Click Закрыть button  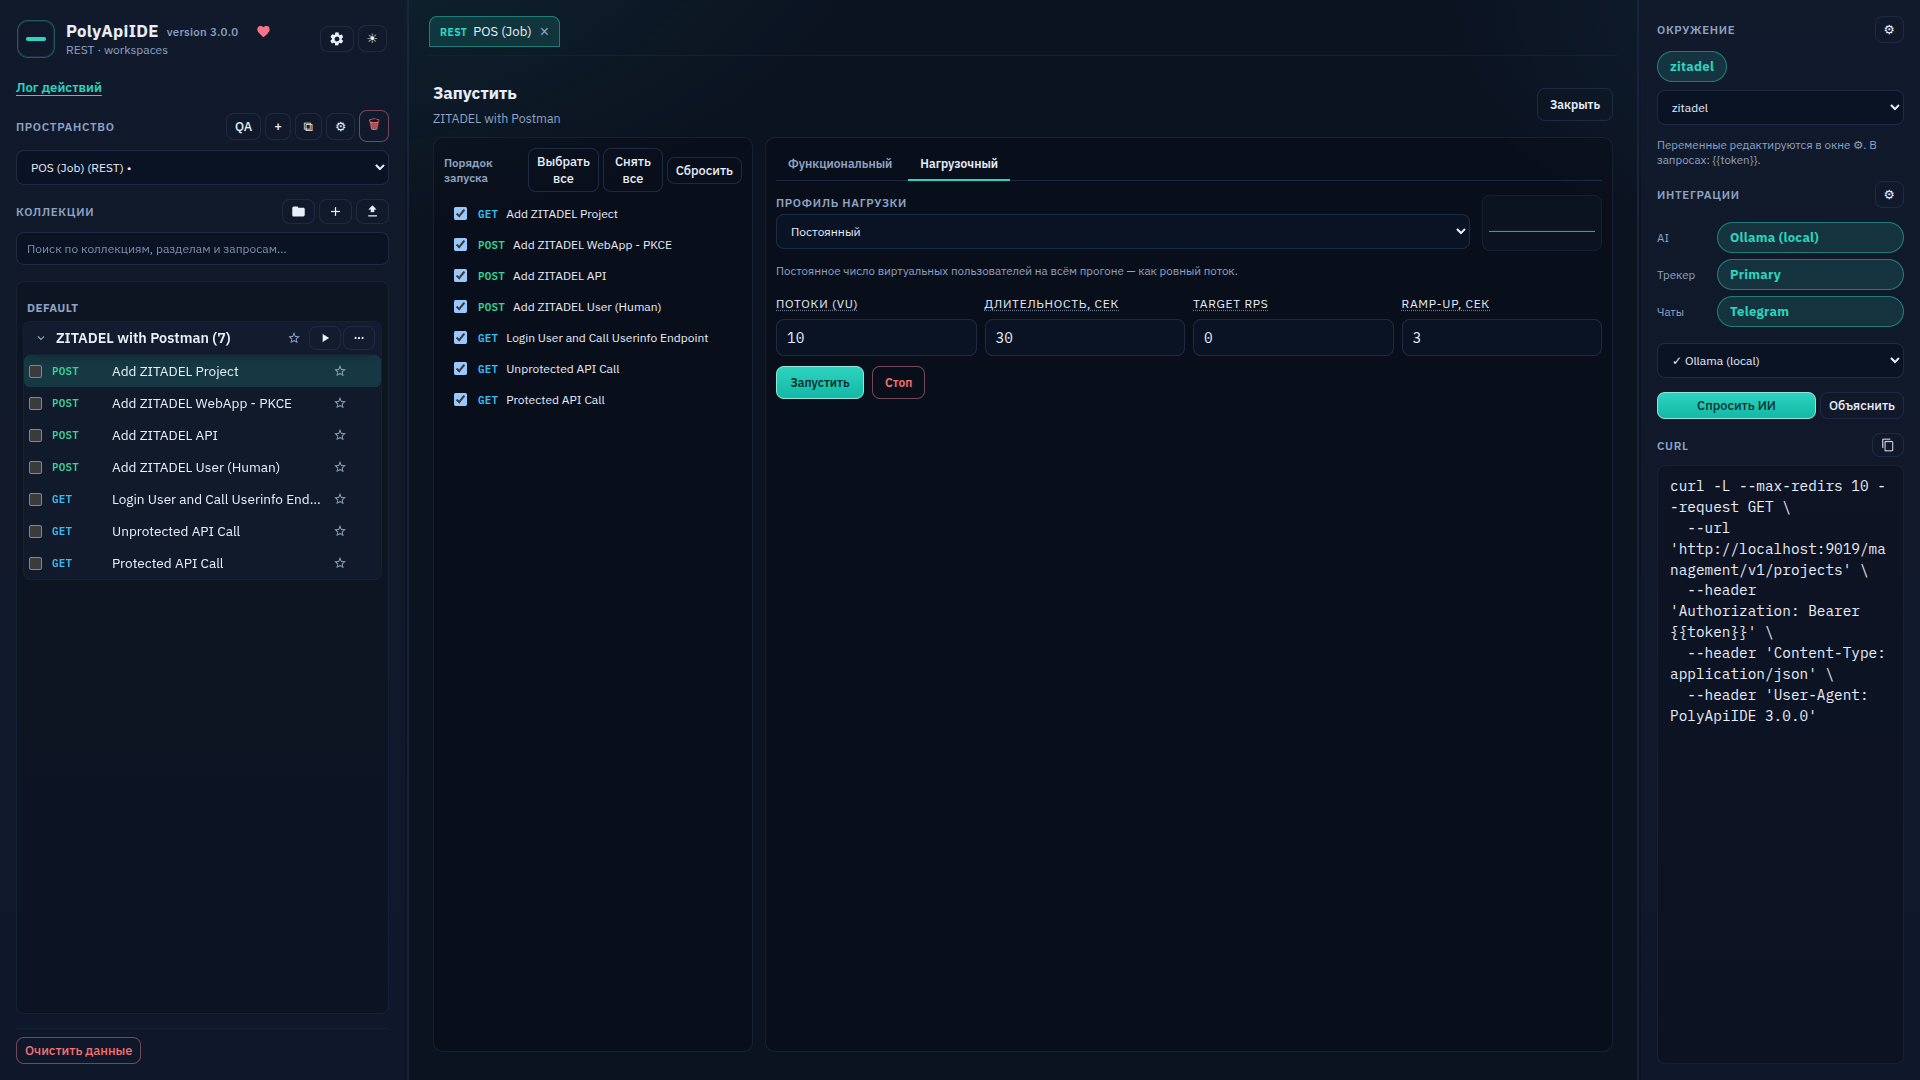click(1574, 105)
